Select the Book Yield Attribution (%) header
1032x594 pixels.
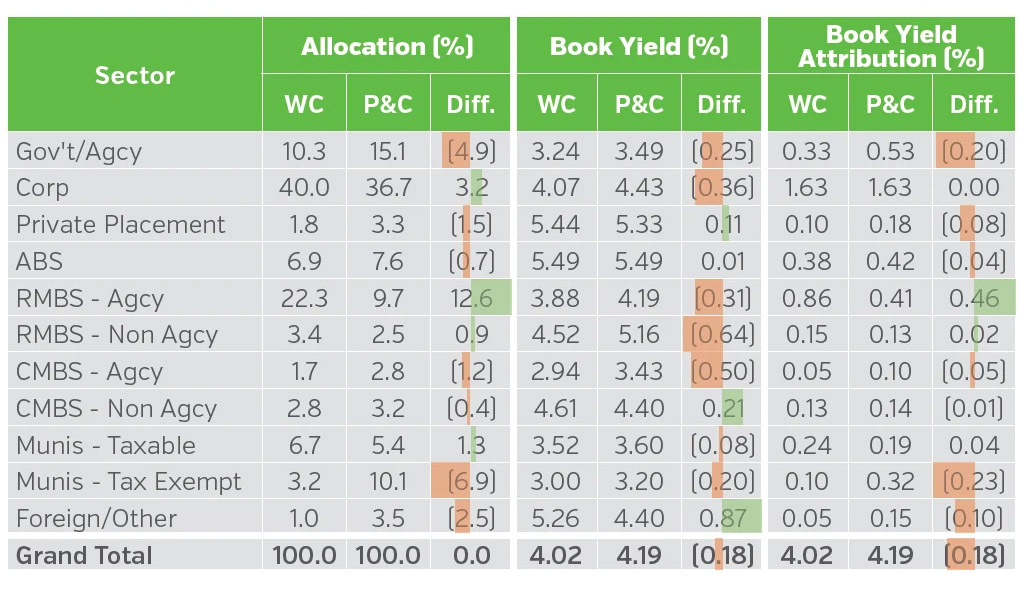click(891, 46)
